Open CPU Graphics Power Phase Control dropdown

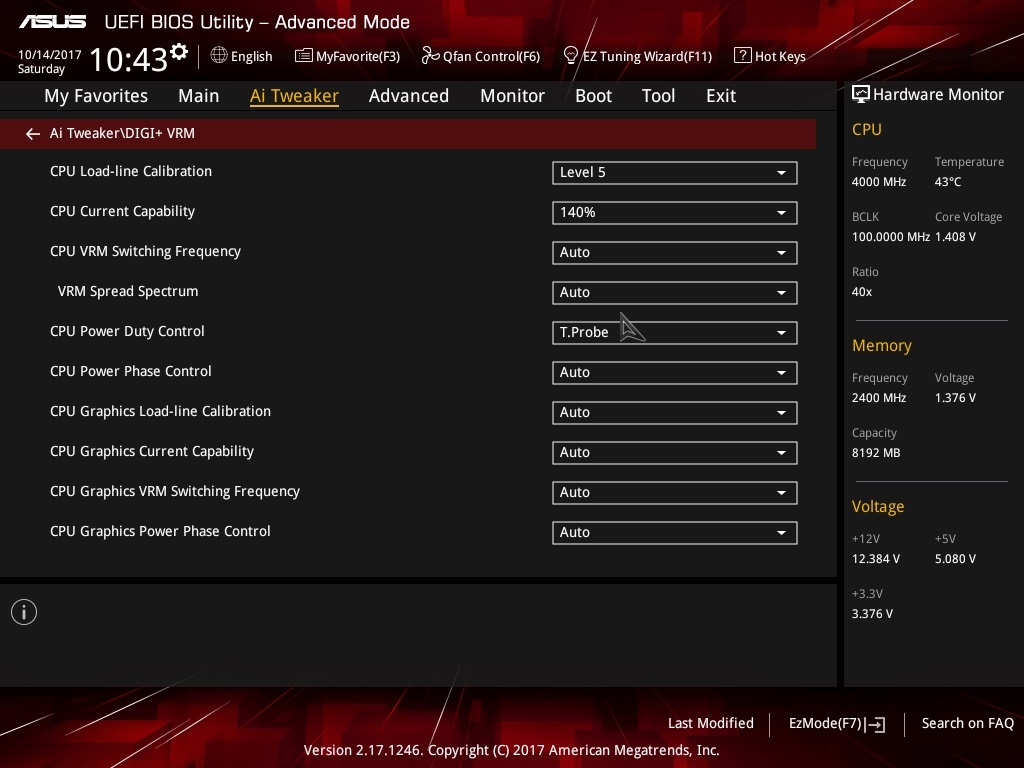[674, 532]
